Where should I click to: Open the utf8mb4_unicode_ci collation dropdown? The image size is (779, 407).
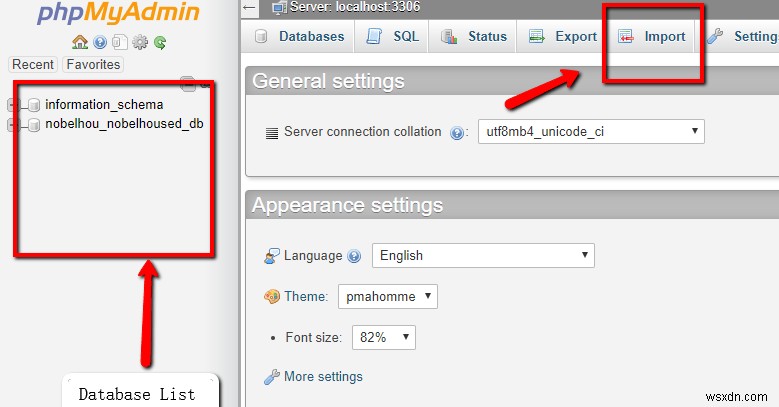(591, 132)
